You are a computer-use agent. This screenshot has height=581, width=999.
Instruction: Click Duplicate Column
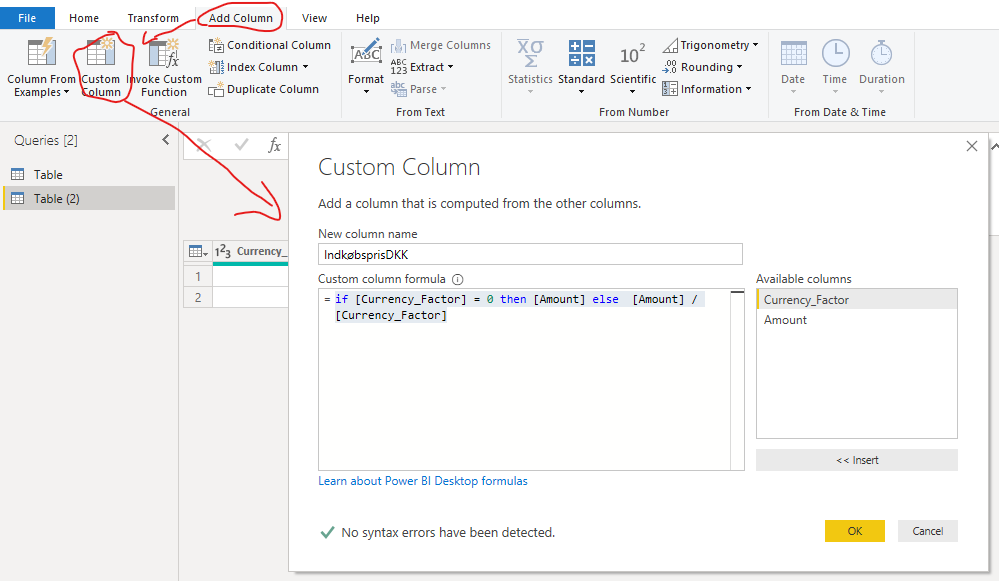(x=263, y=89)
